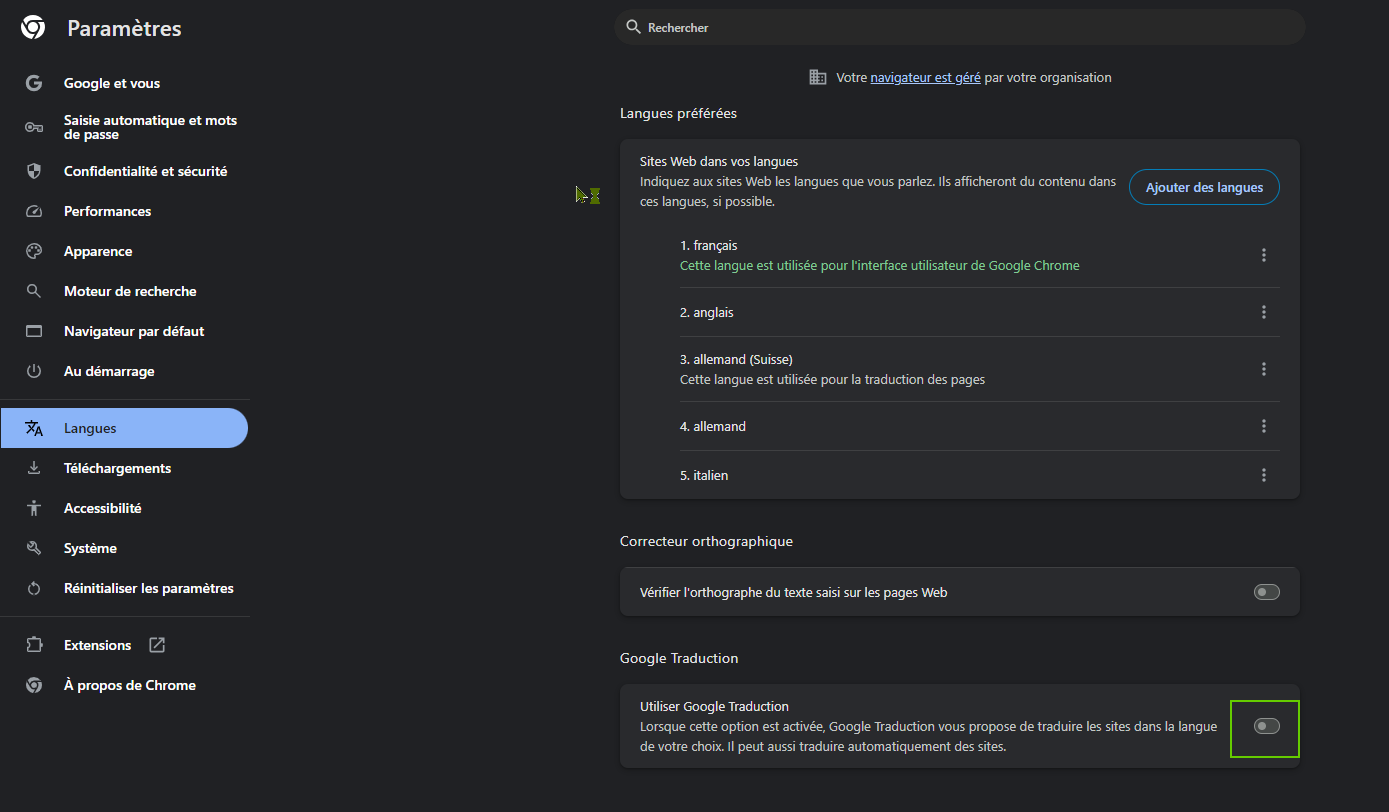Image resolution: width=1389 pixels, height=812 pixels.
Task: Click the Correcteur orthographique heading
Action: (706, 541)
